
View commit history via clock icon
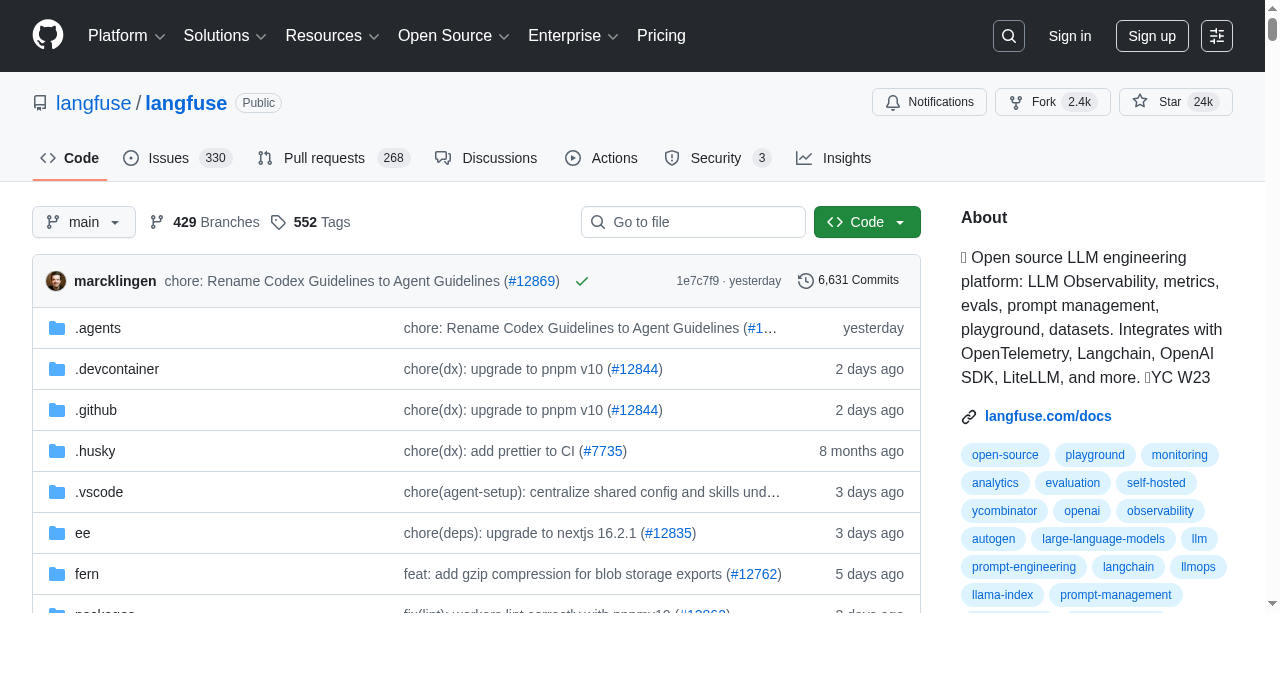pyautogui.click(x=805, y=281)
